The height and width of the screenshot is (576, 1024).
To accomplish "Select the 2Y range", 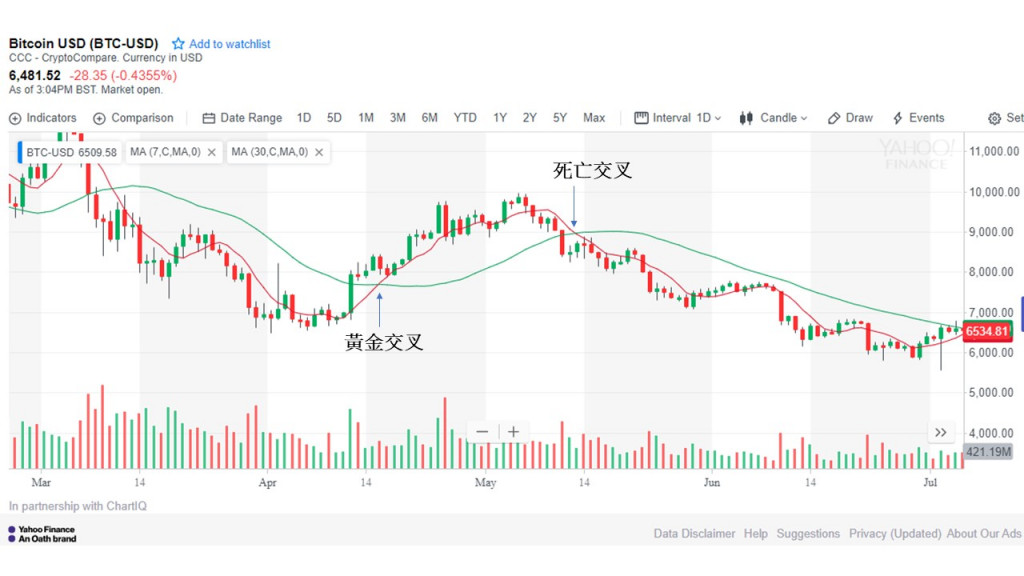I will click(530, 118).
